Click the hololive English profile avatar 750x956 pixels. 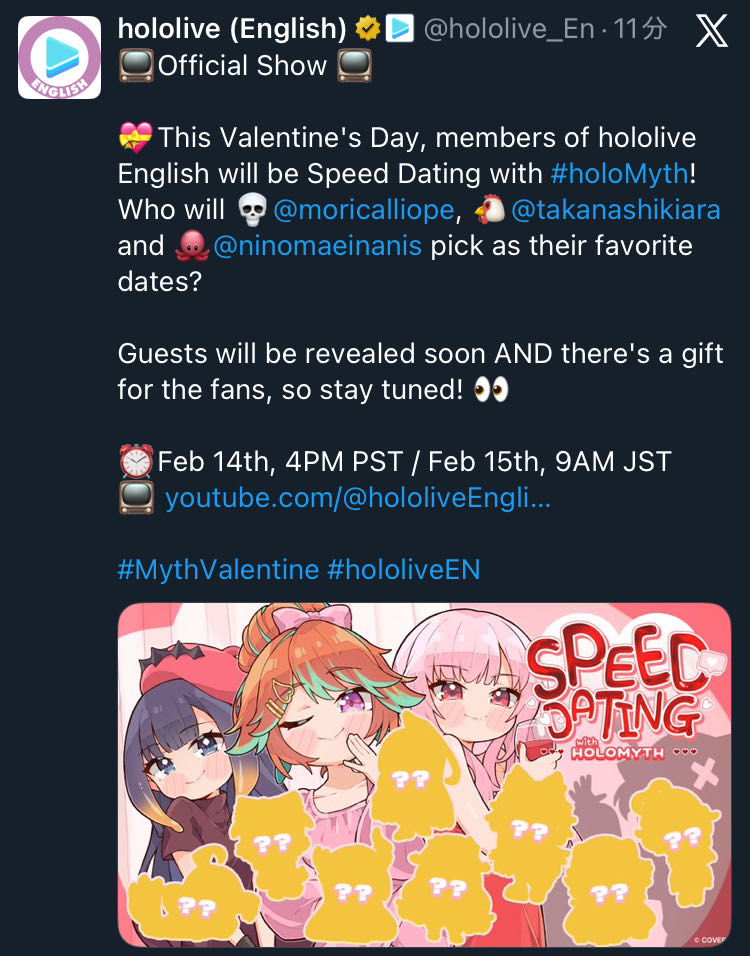(x=59, y=57)
